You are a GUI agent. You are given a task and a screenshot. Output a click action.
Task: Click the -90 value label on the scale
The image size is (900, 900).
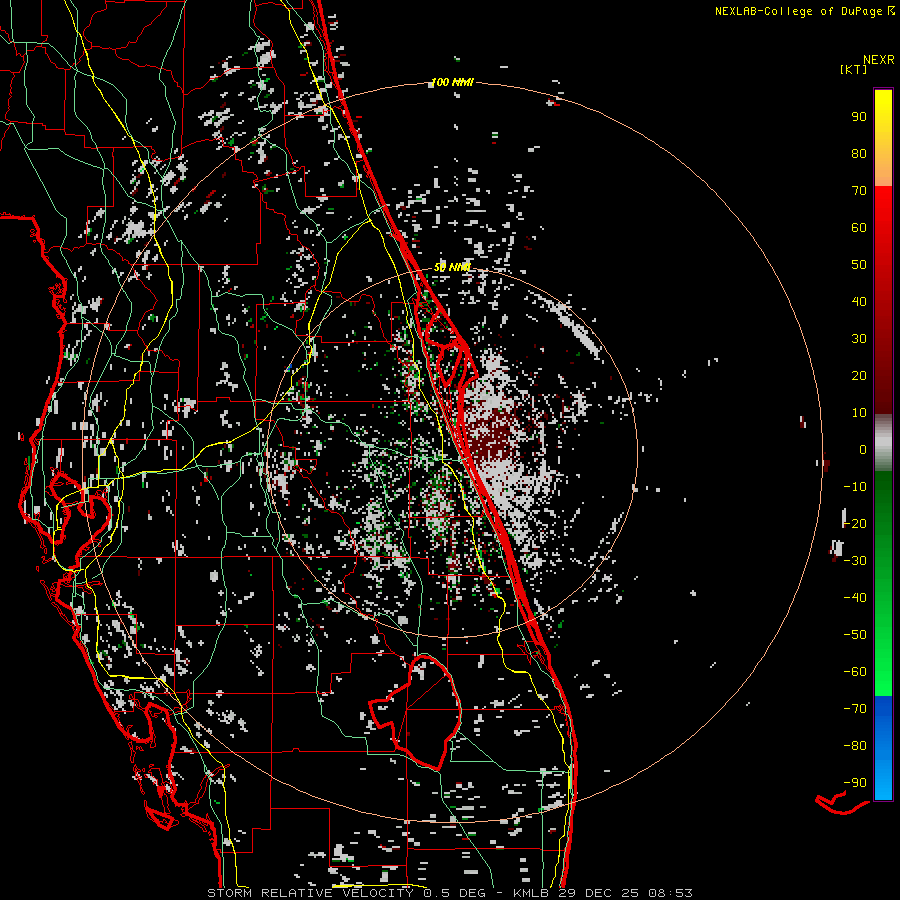click(854, 782)
